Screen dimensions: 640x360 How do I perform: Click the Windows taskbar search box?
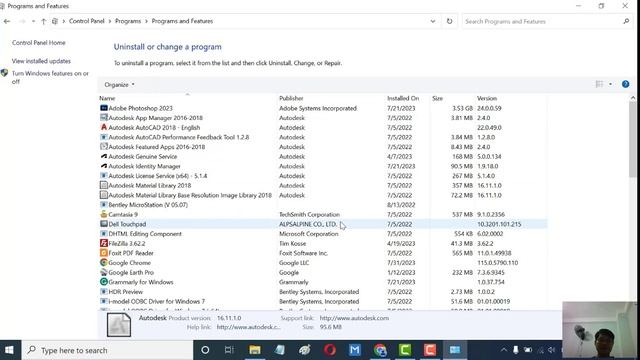[107, 350]
